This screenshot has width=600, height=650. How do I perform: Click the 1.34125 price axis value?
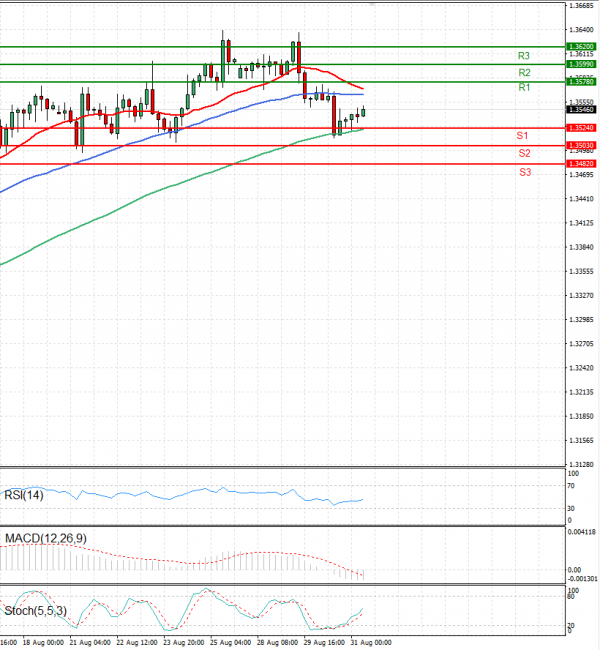[x=582, y=223]
